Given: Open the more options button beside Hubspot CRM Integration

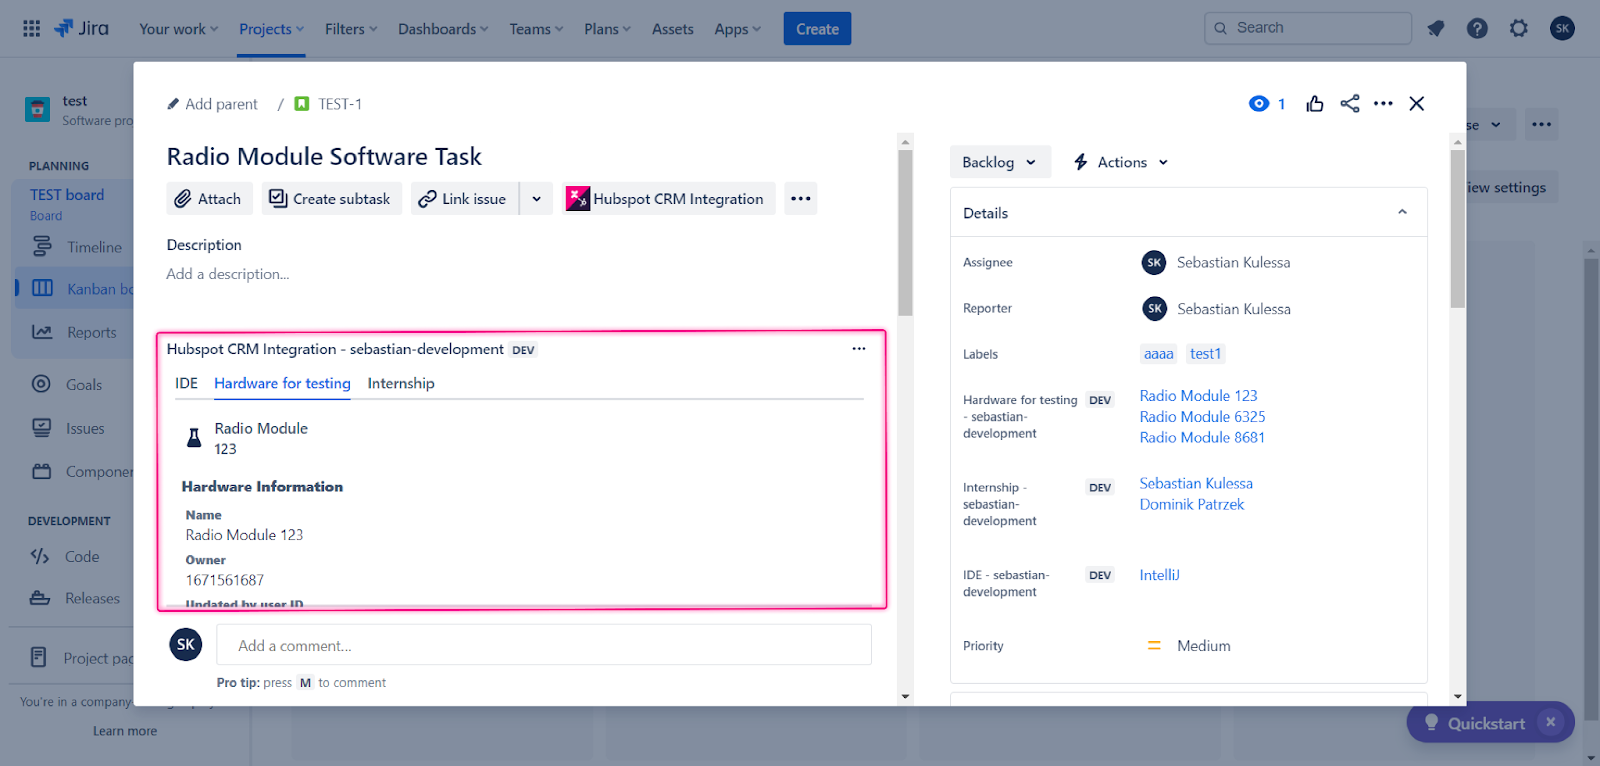Looking at the screenshot, I should (x=801, y=199).
